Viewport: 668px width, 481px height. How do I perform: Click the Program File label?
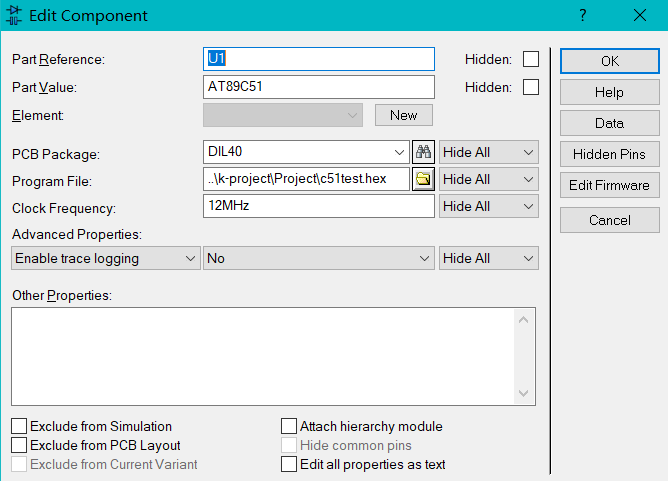pos(52,181)
